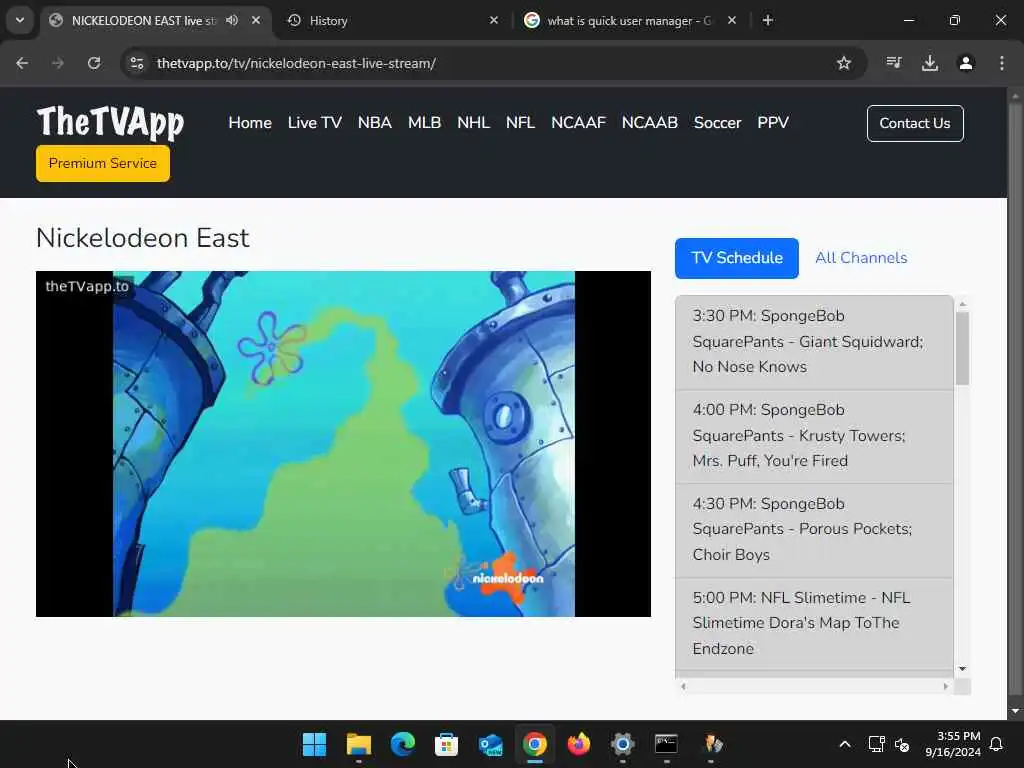Screen dimensions: 1024x768
Task: Click the TheTVApp logo
Action: pyautogui.click(x=110, y=122)
